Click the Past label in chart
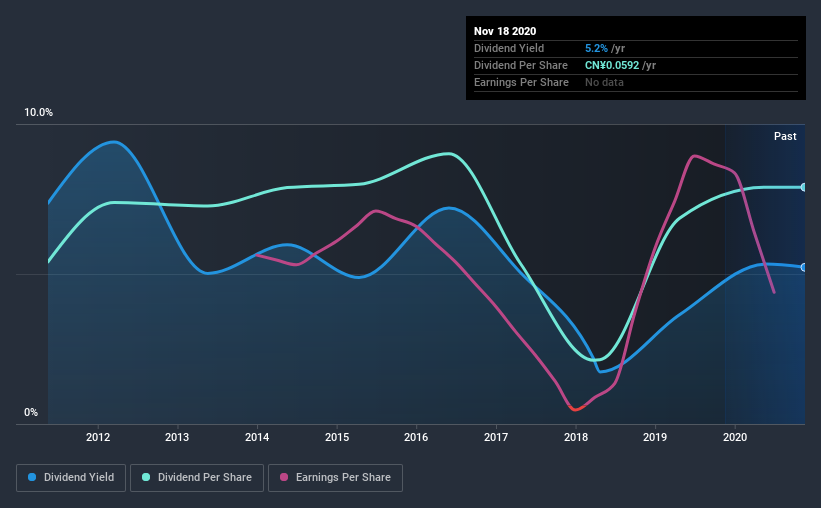 click(x=785, y=136)
